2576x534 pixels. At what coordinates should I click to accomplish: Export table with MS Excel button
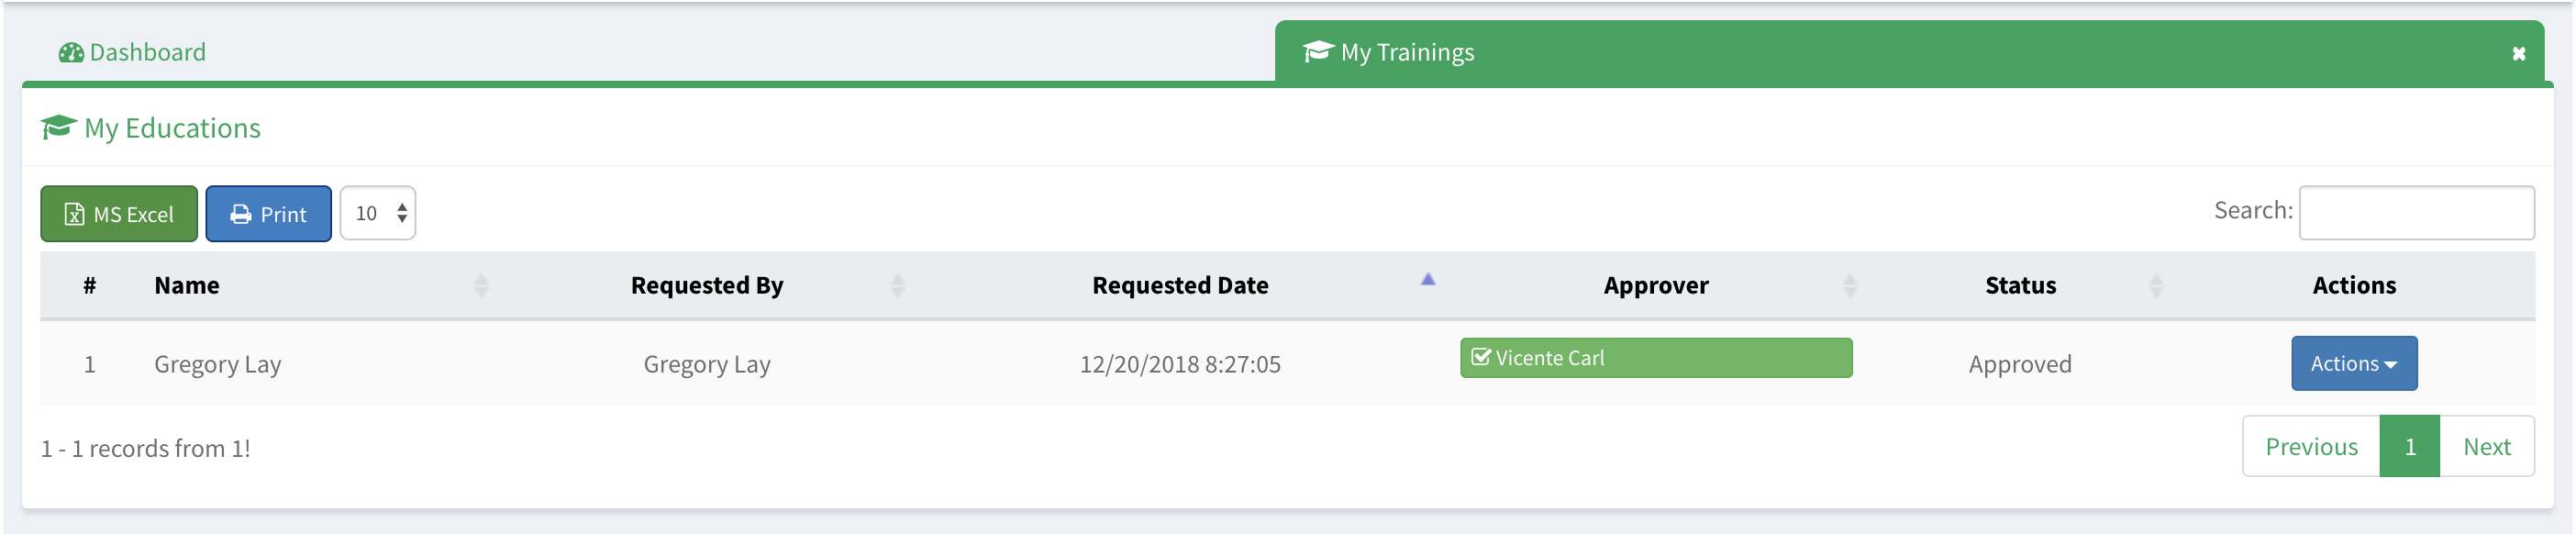[119, 215]
